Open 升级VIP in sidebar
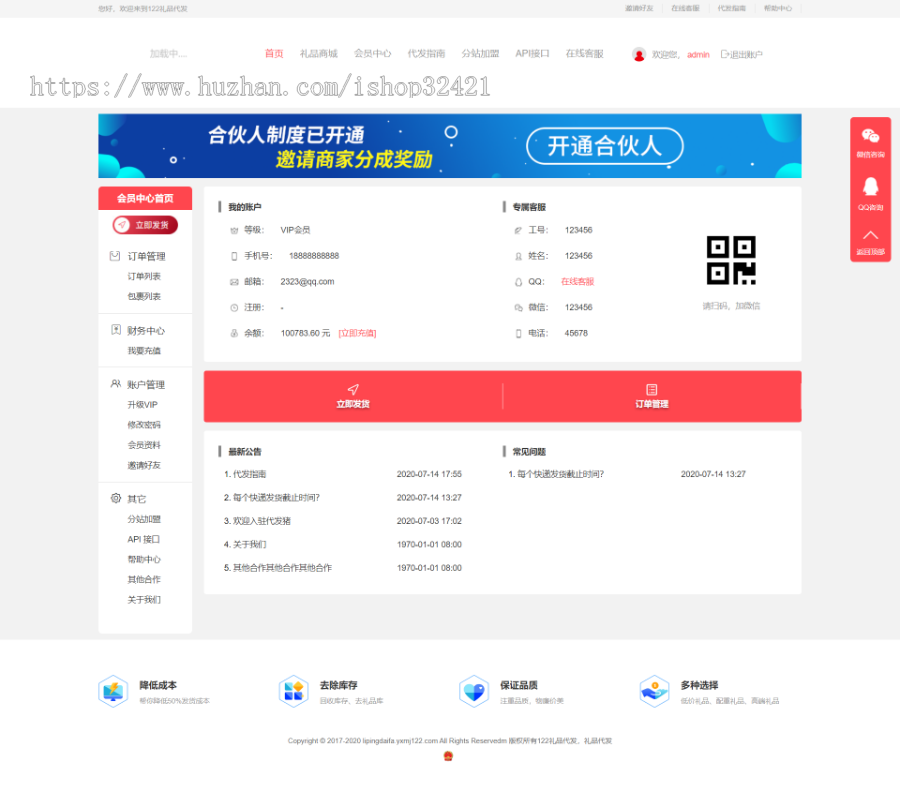Screen dimensions: 900x792 pyautogui.click(x=142, y=405)
